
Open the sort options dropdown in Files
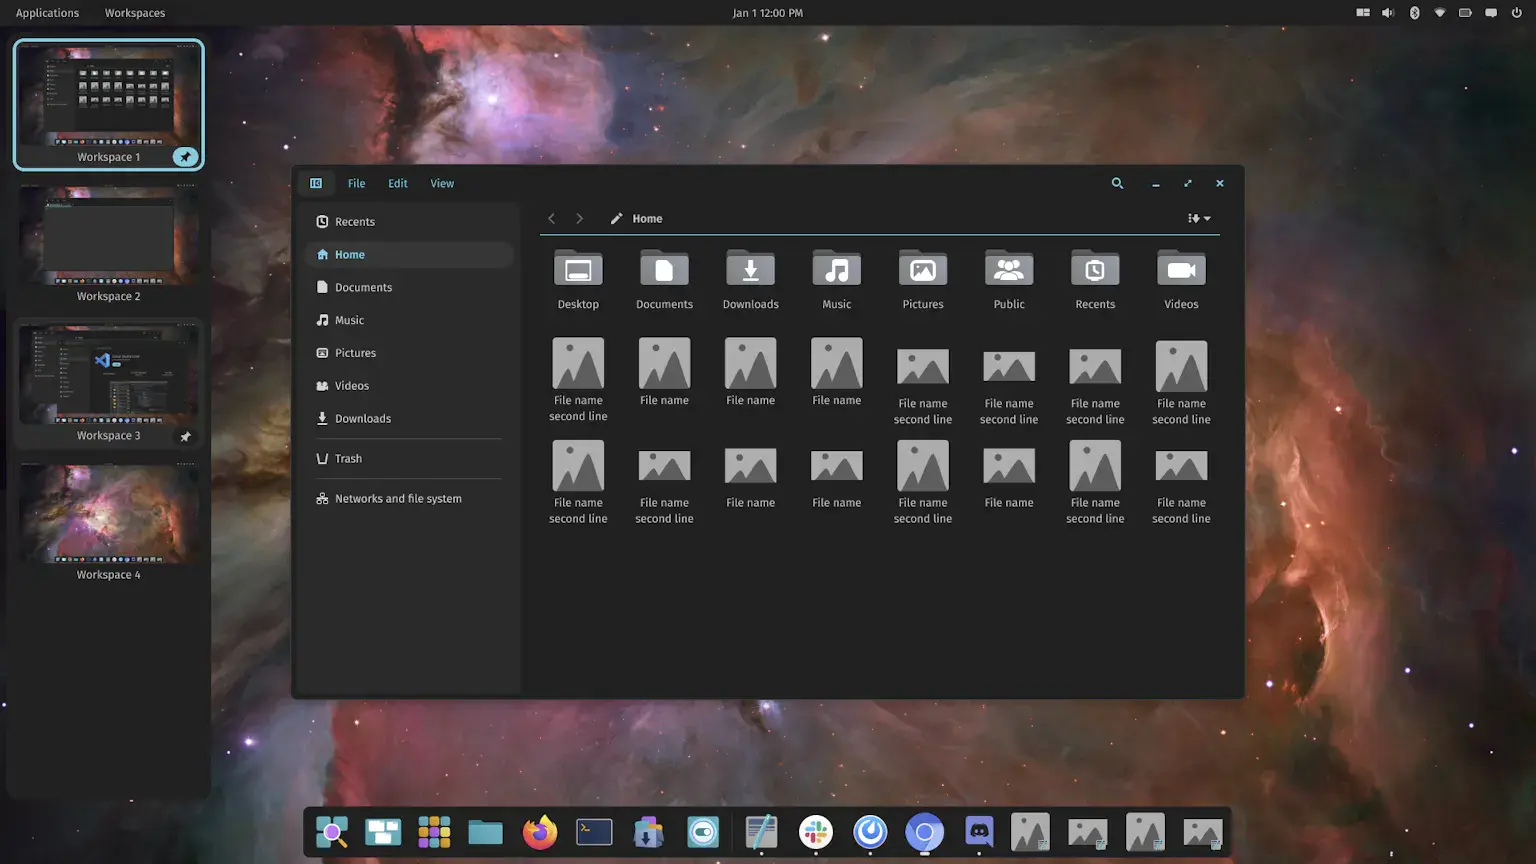pyautogui.click(x=1197, y=217)
